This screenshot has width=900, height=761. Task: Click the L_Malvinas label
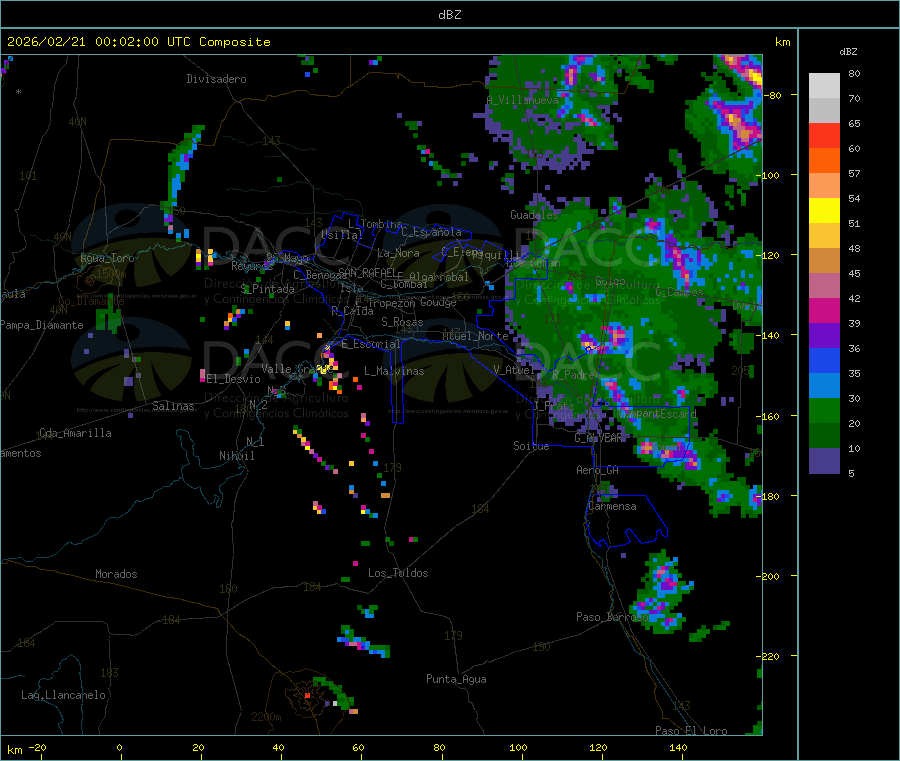(x=394, y=371)
